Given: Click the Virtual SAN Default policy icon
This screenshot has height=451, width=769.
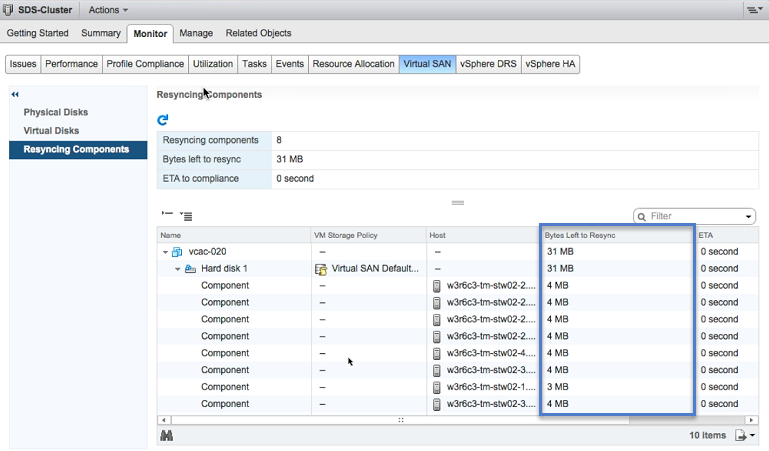Looking at the screenshot, I should point(321,269).
